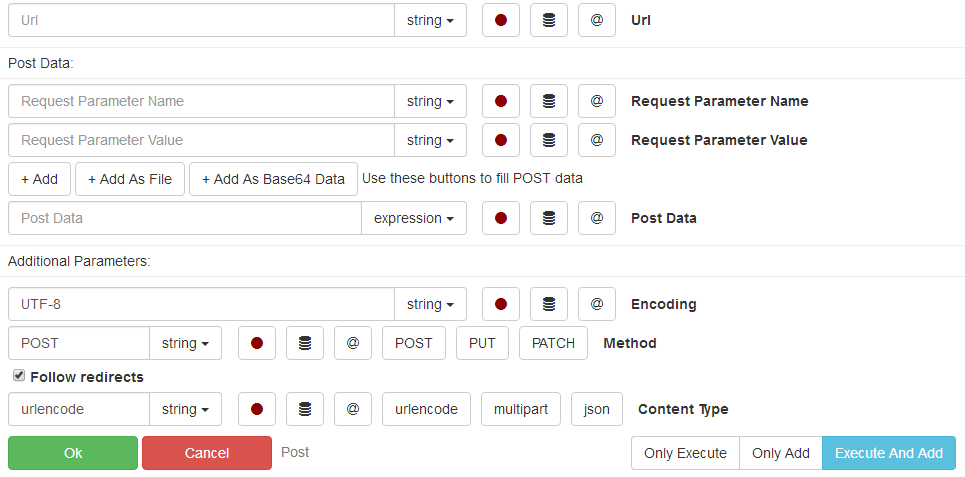The width and height of the screenshot is (965, 477).
Task: Open the Url string type dropdown
Action: pyautogui.click(x=431, y=20)
